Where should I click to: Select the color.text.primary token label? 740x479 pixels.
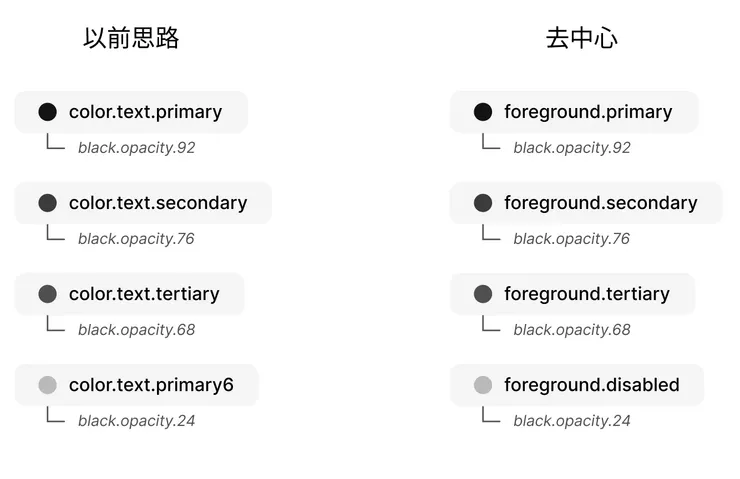145,112
